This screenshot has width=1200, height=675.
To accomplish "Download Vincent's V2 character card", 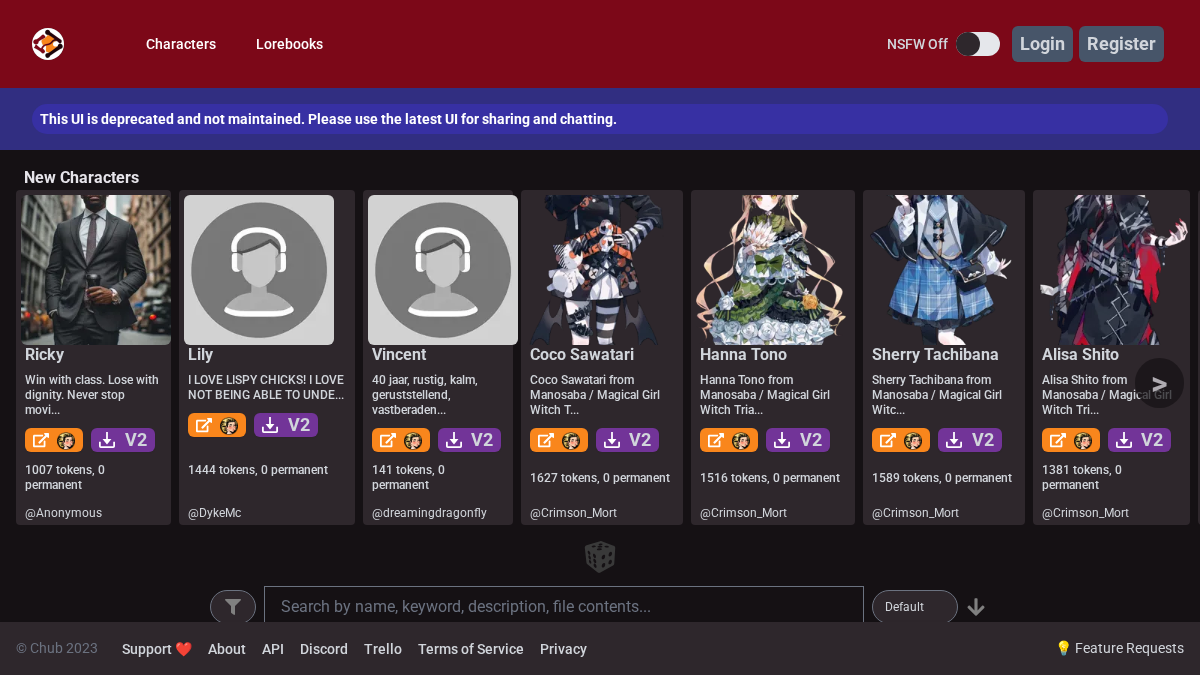I will [x=470, y=440].
